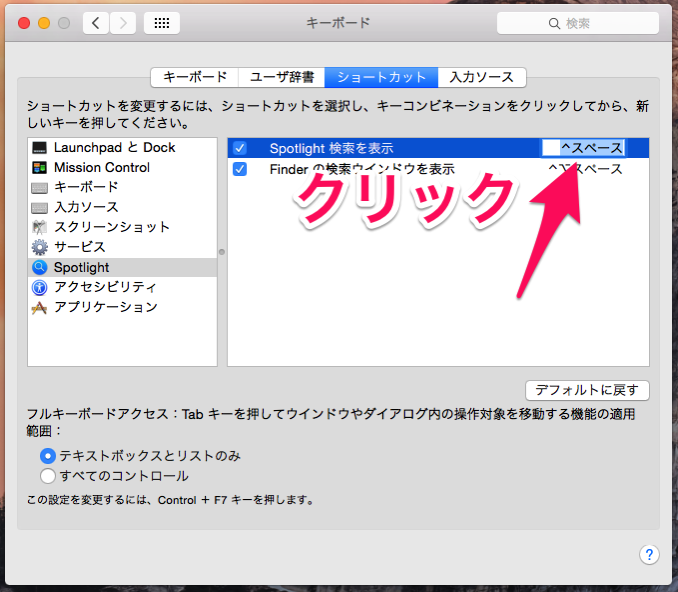678x592 pixels.
Task: Go forward with the right chevron button
Action: [123, 23]
